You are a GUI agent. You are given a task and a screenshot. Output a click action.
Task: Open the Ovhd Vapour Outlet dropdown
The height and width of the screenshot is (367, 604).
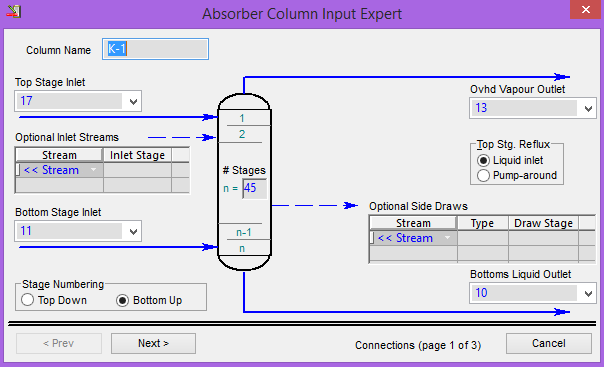point(588,108)
